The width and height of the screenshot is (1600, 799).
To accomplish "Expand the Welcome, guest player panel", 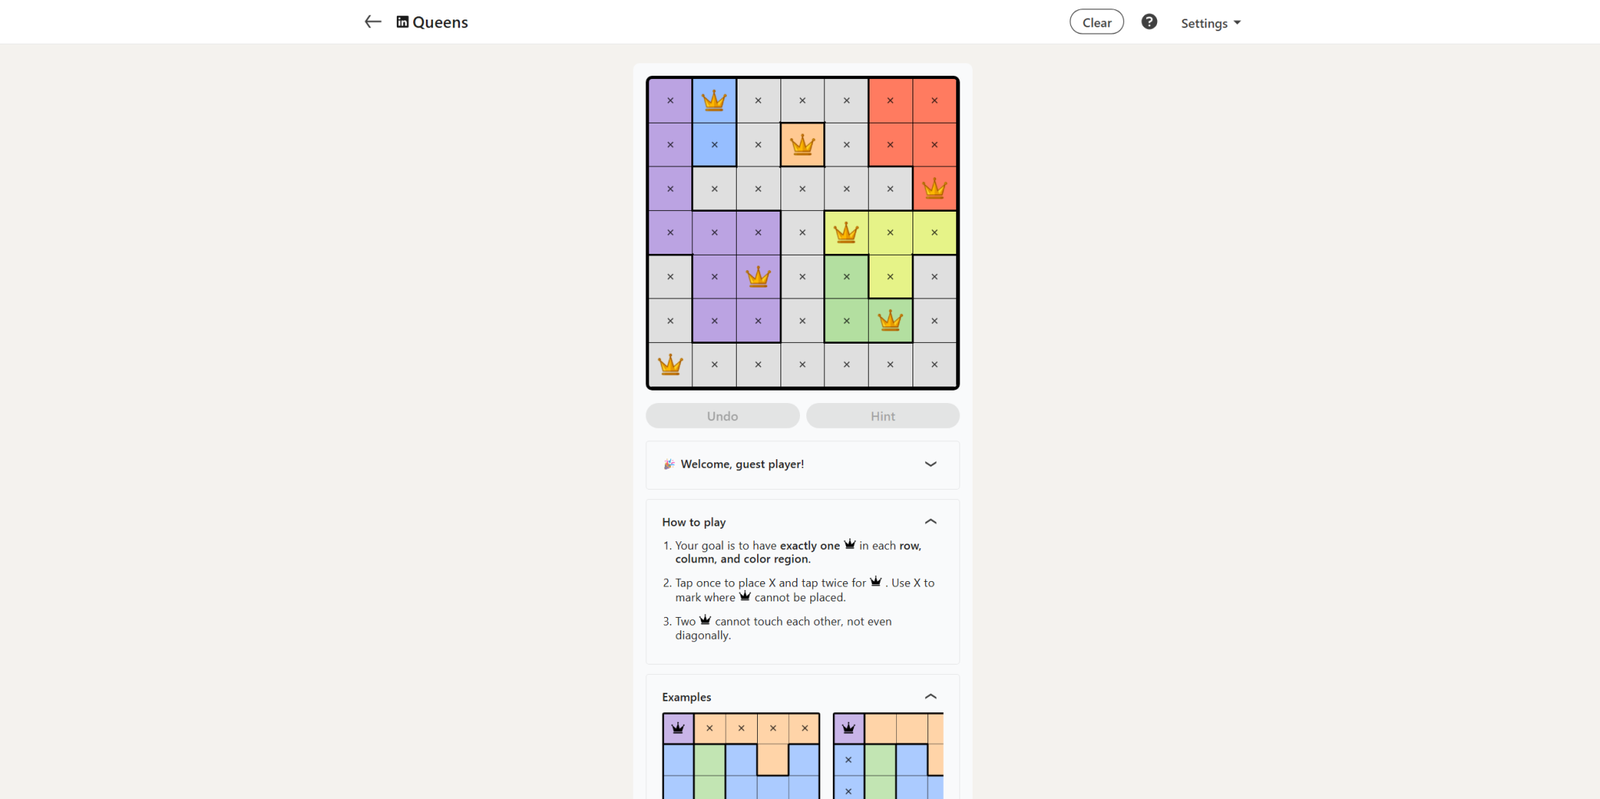I will tap(930, 464).
